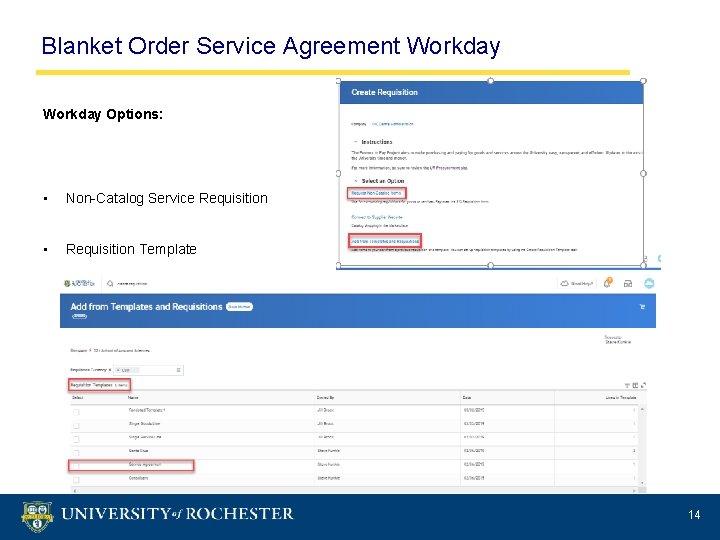This screenshot has height=540, width=720.
Task: Open the shopping cart icon in blue banner
Action: [642, 307]
